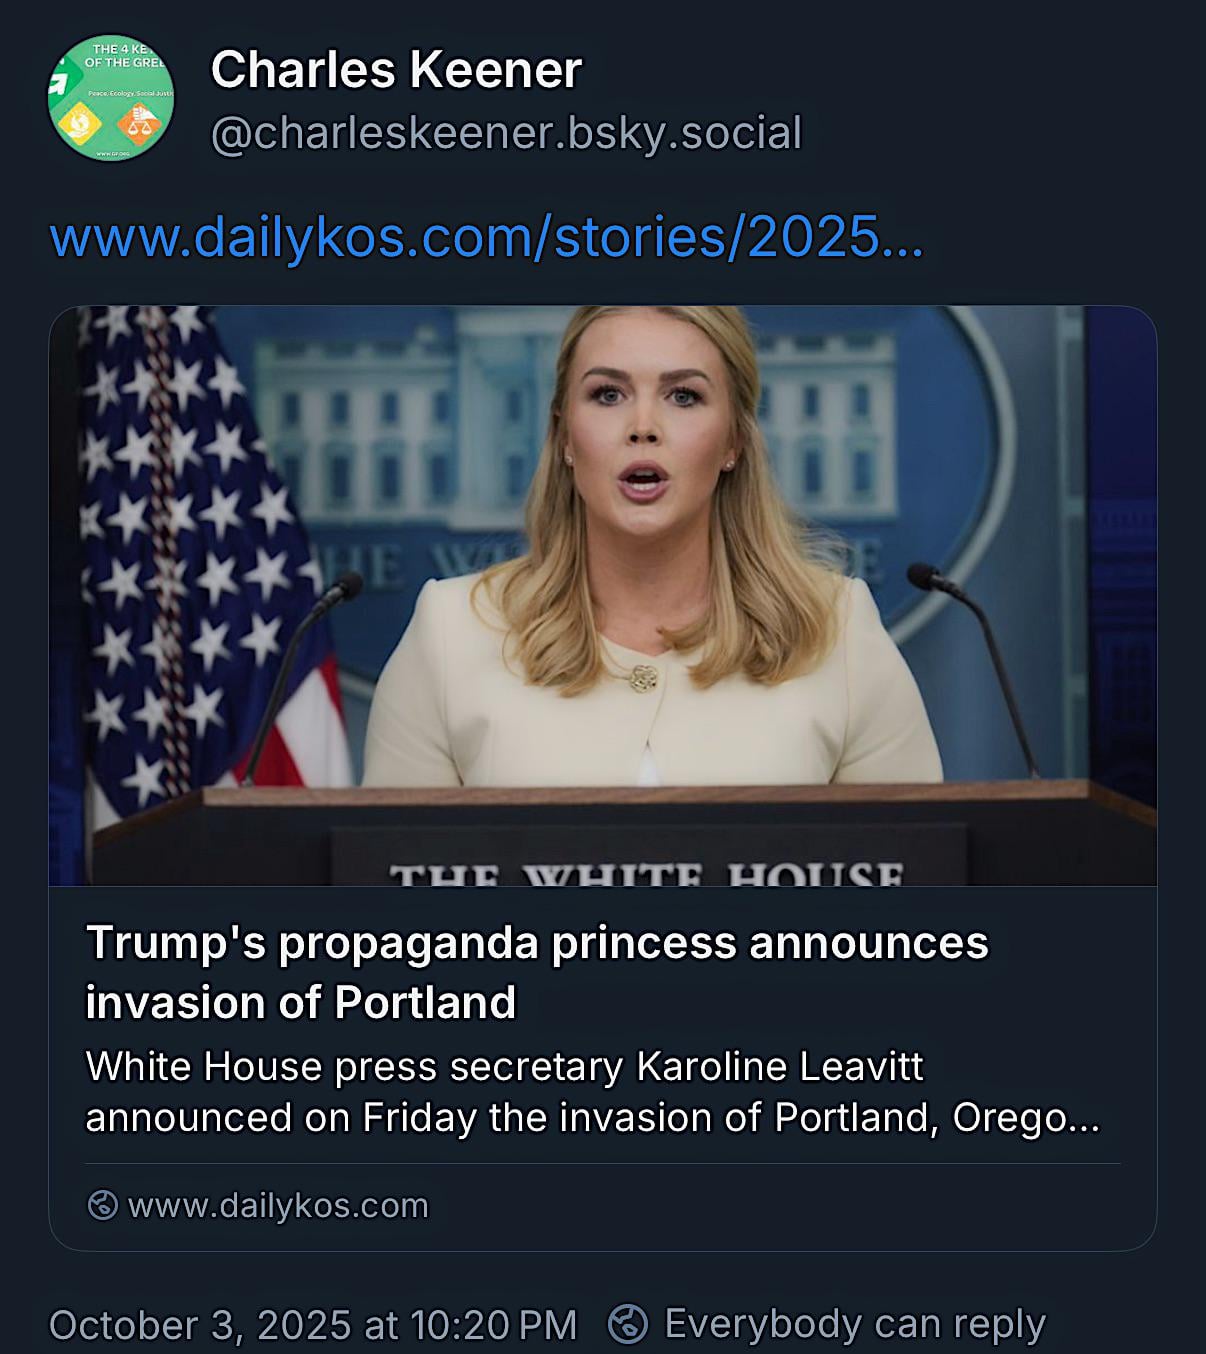
Task: Click the Karoline Leavitt article description text
Action: click(x=592, y=1092)
